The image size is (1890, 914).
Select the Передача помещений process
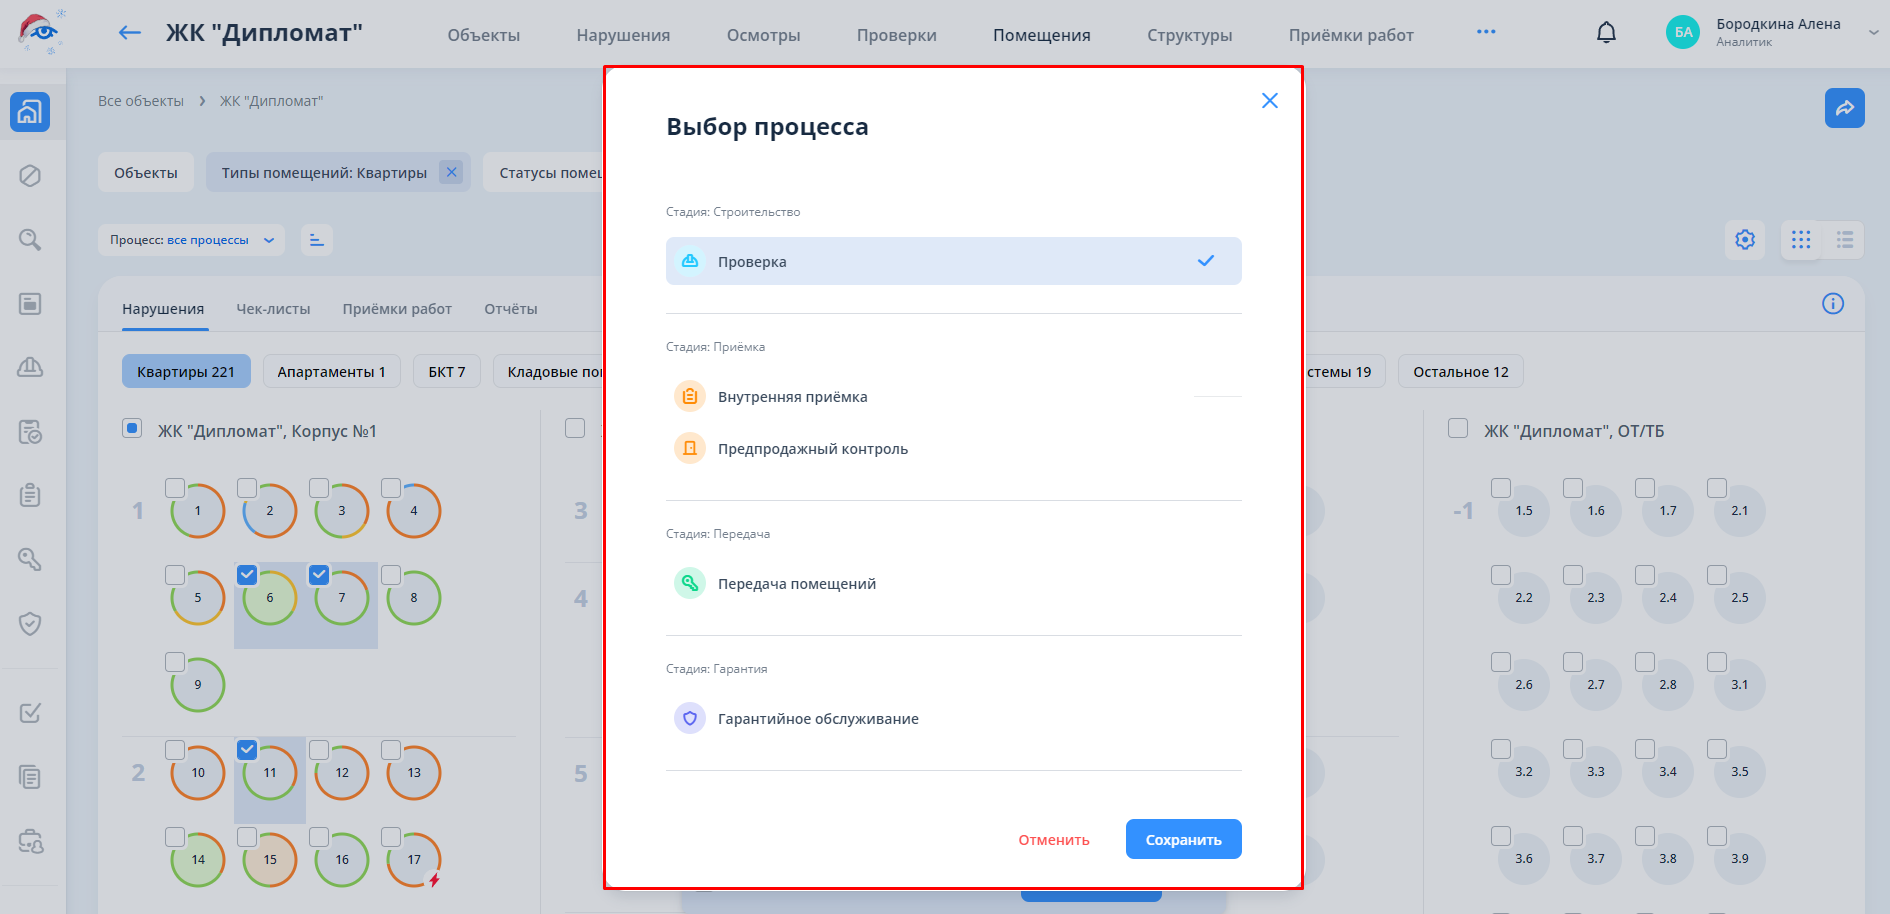point(796,584)
